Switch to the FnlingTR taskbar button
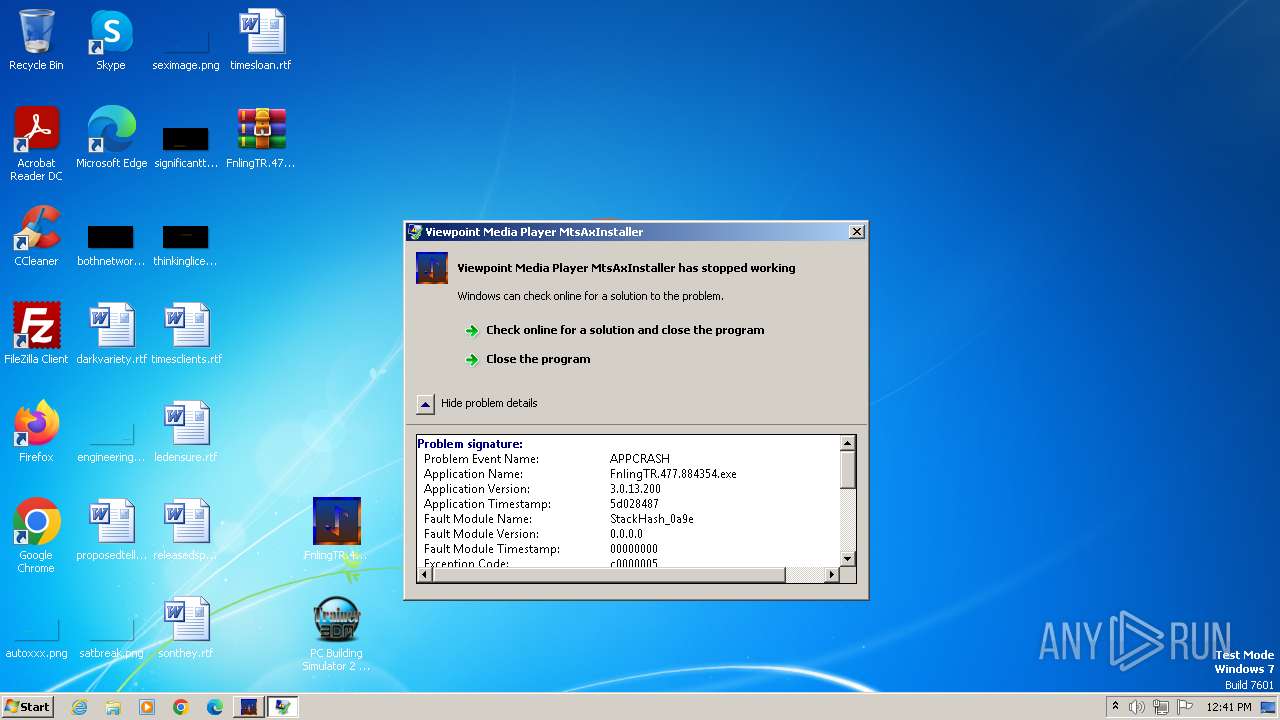 pos(248,707)
